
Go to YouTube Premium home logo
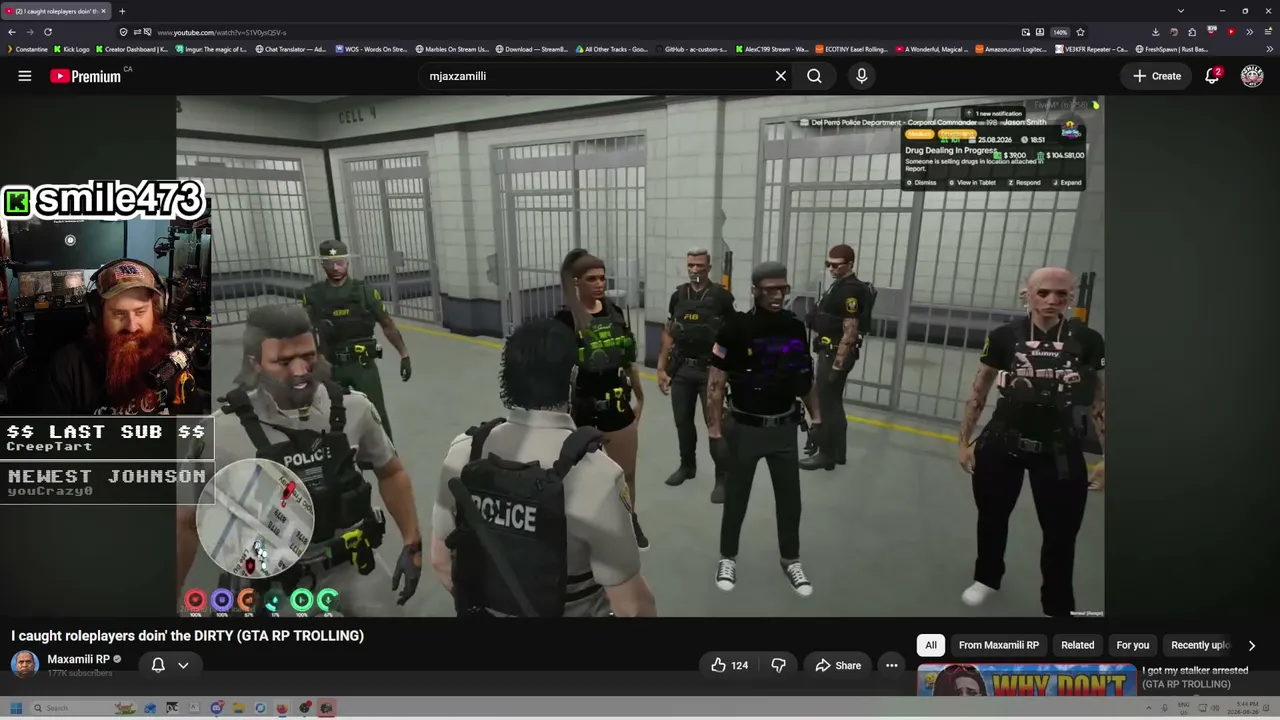86,76
